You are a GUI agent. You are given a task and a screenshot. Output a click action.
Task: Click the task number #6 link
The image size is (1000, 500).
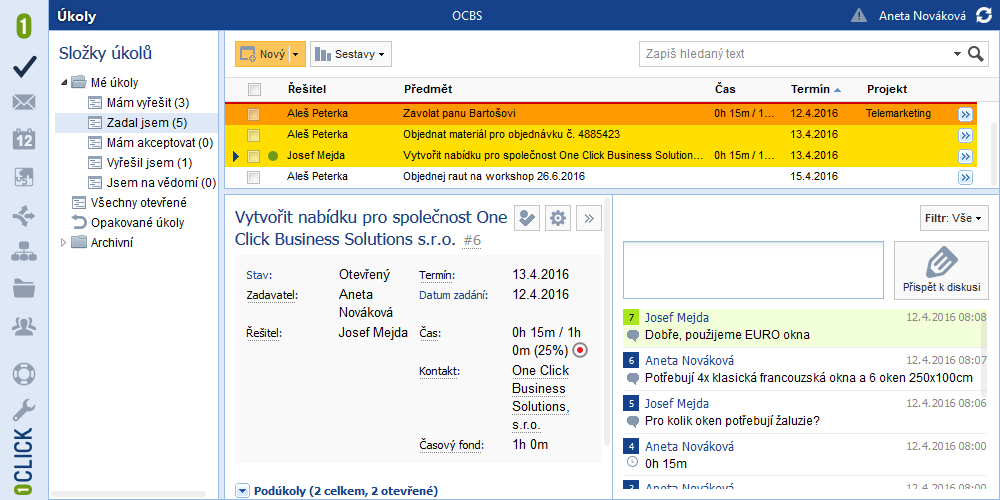[472, 240]
